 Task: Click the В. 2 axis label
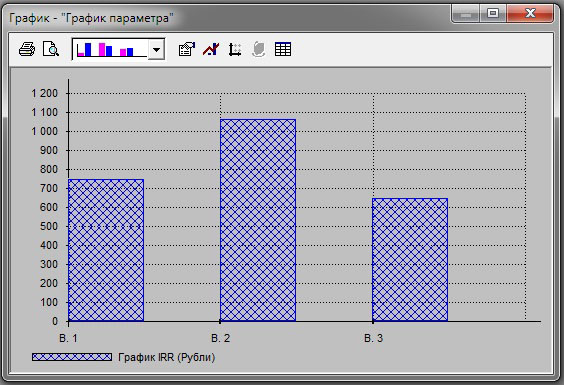[220, 338]
